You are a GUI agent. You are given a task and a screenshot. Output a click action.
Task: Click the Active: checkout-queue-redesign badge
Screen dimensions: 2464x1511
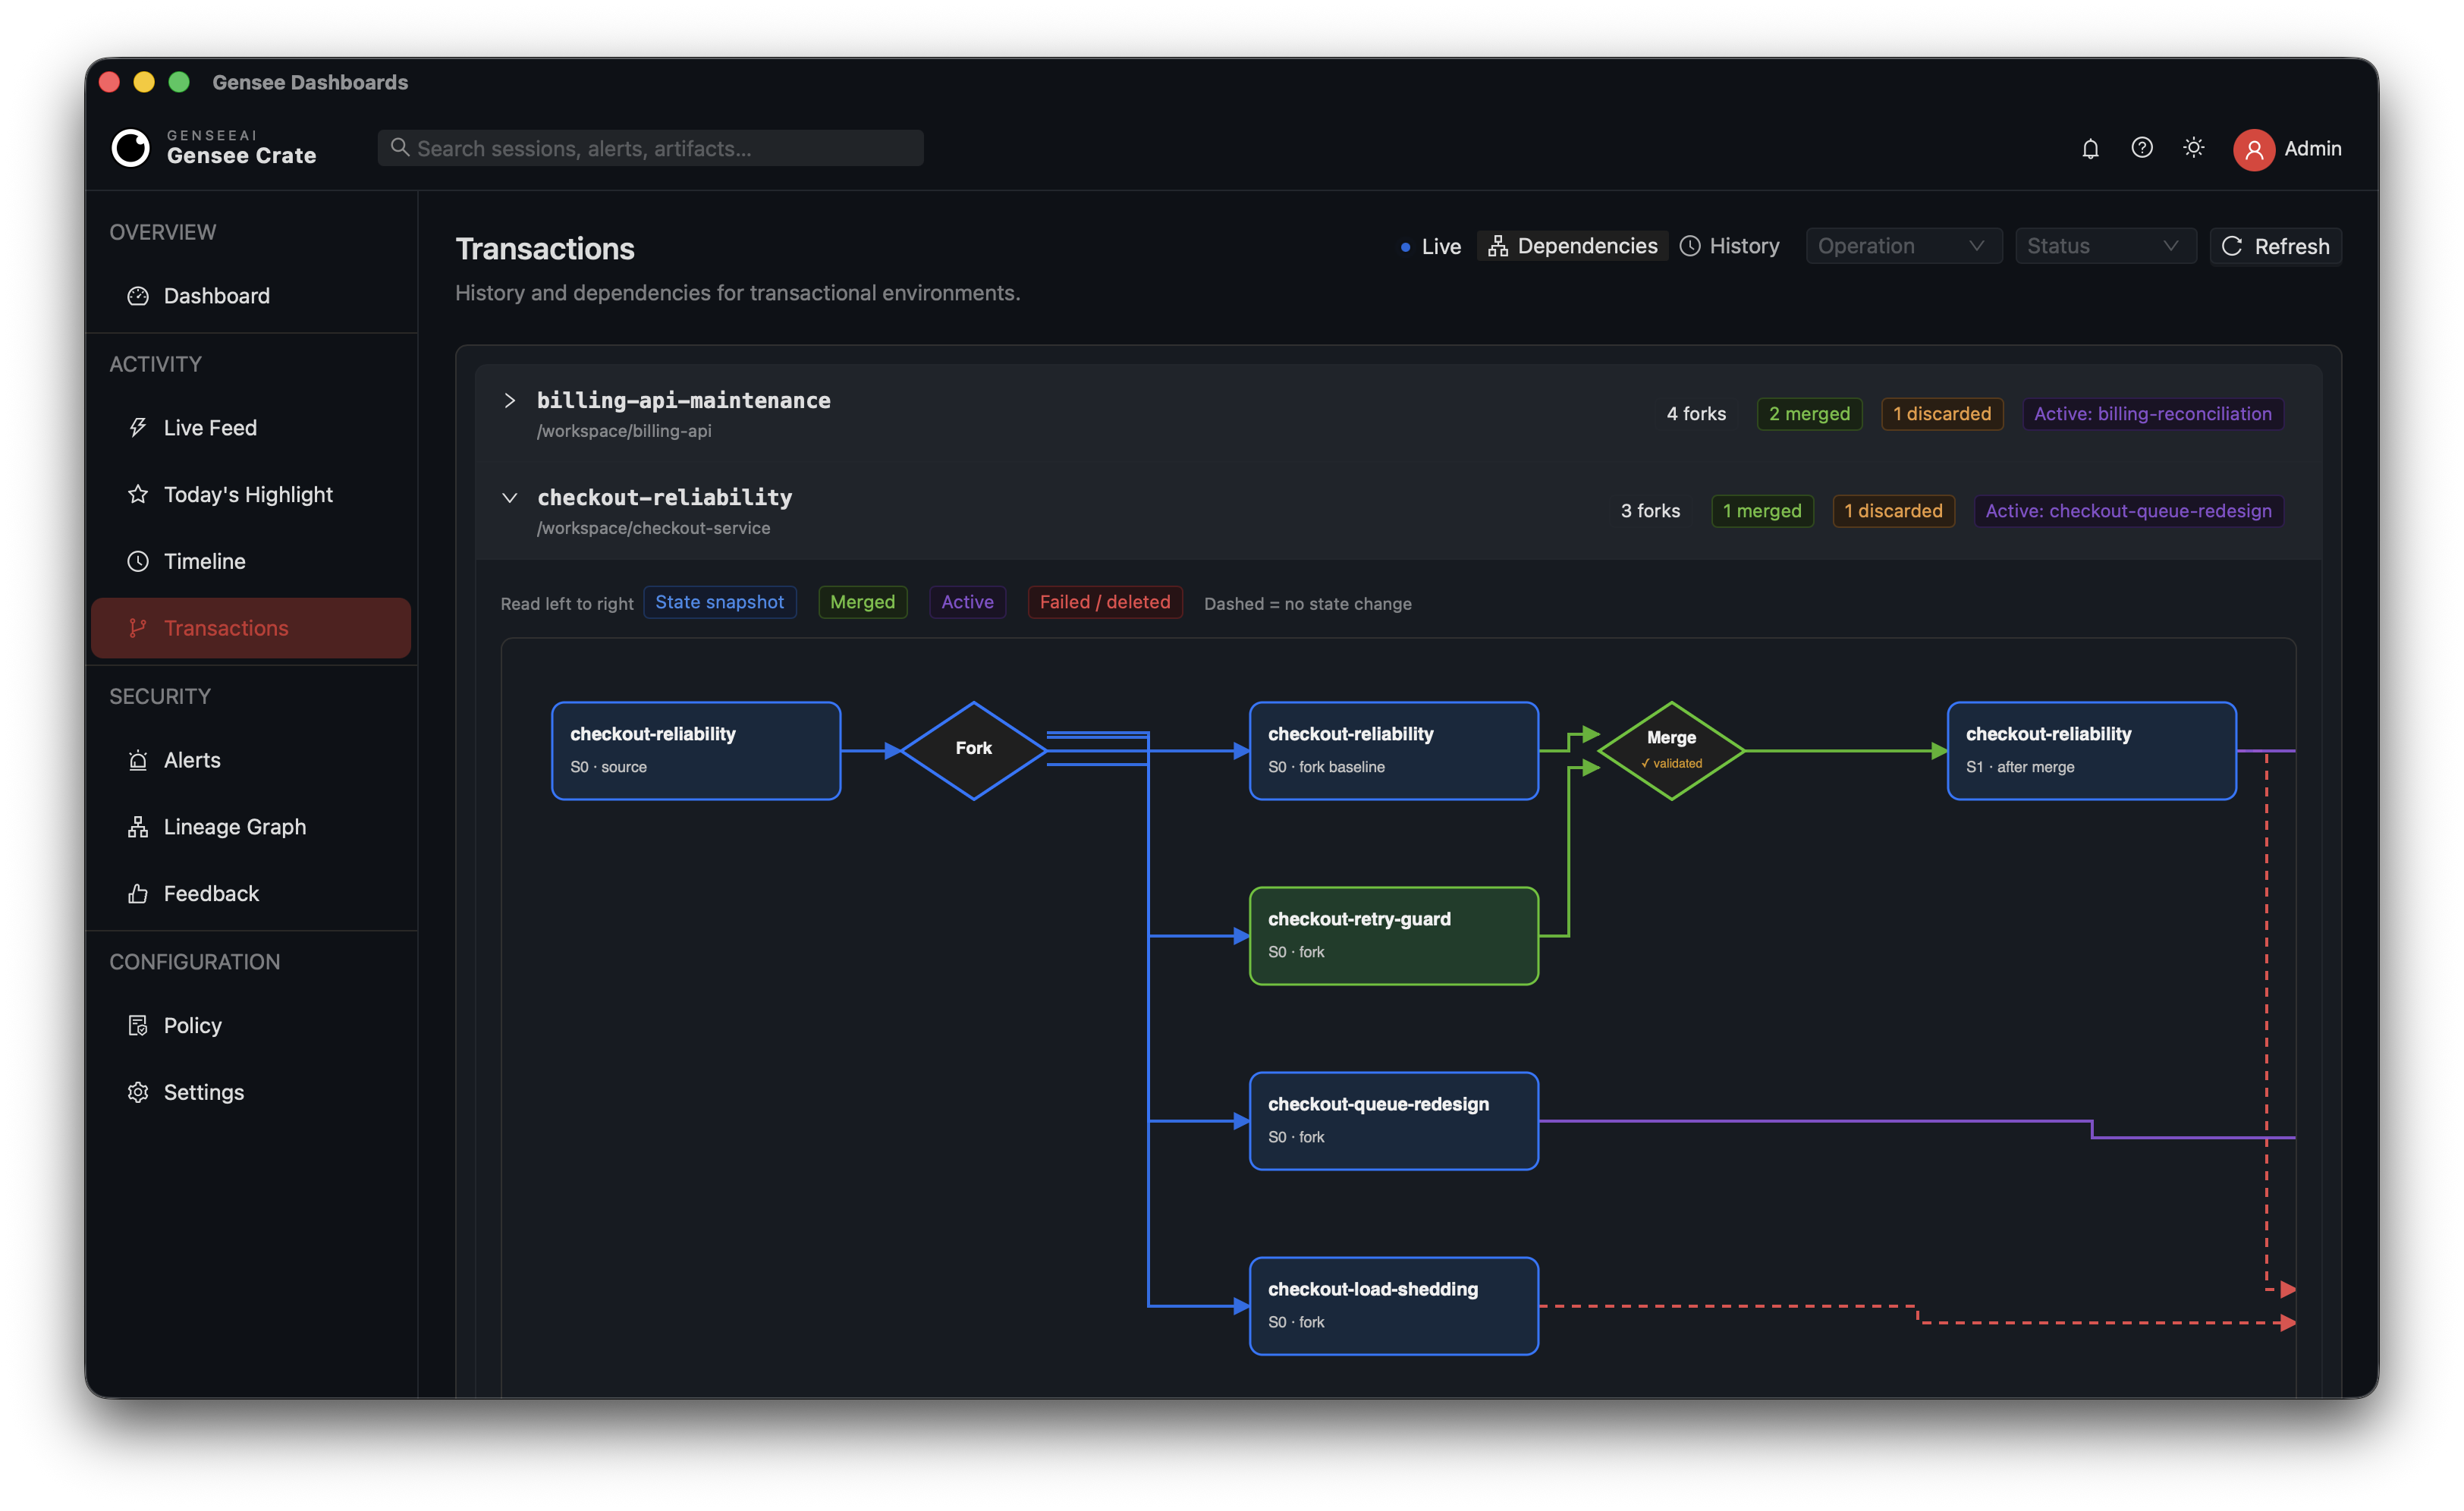(2128, 511)
